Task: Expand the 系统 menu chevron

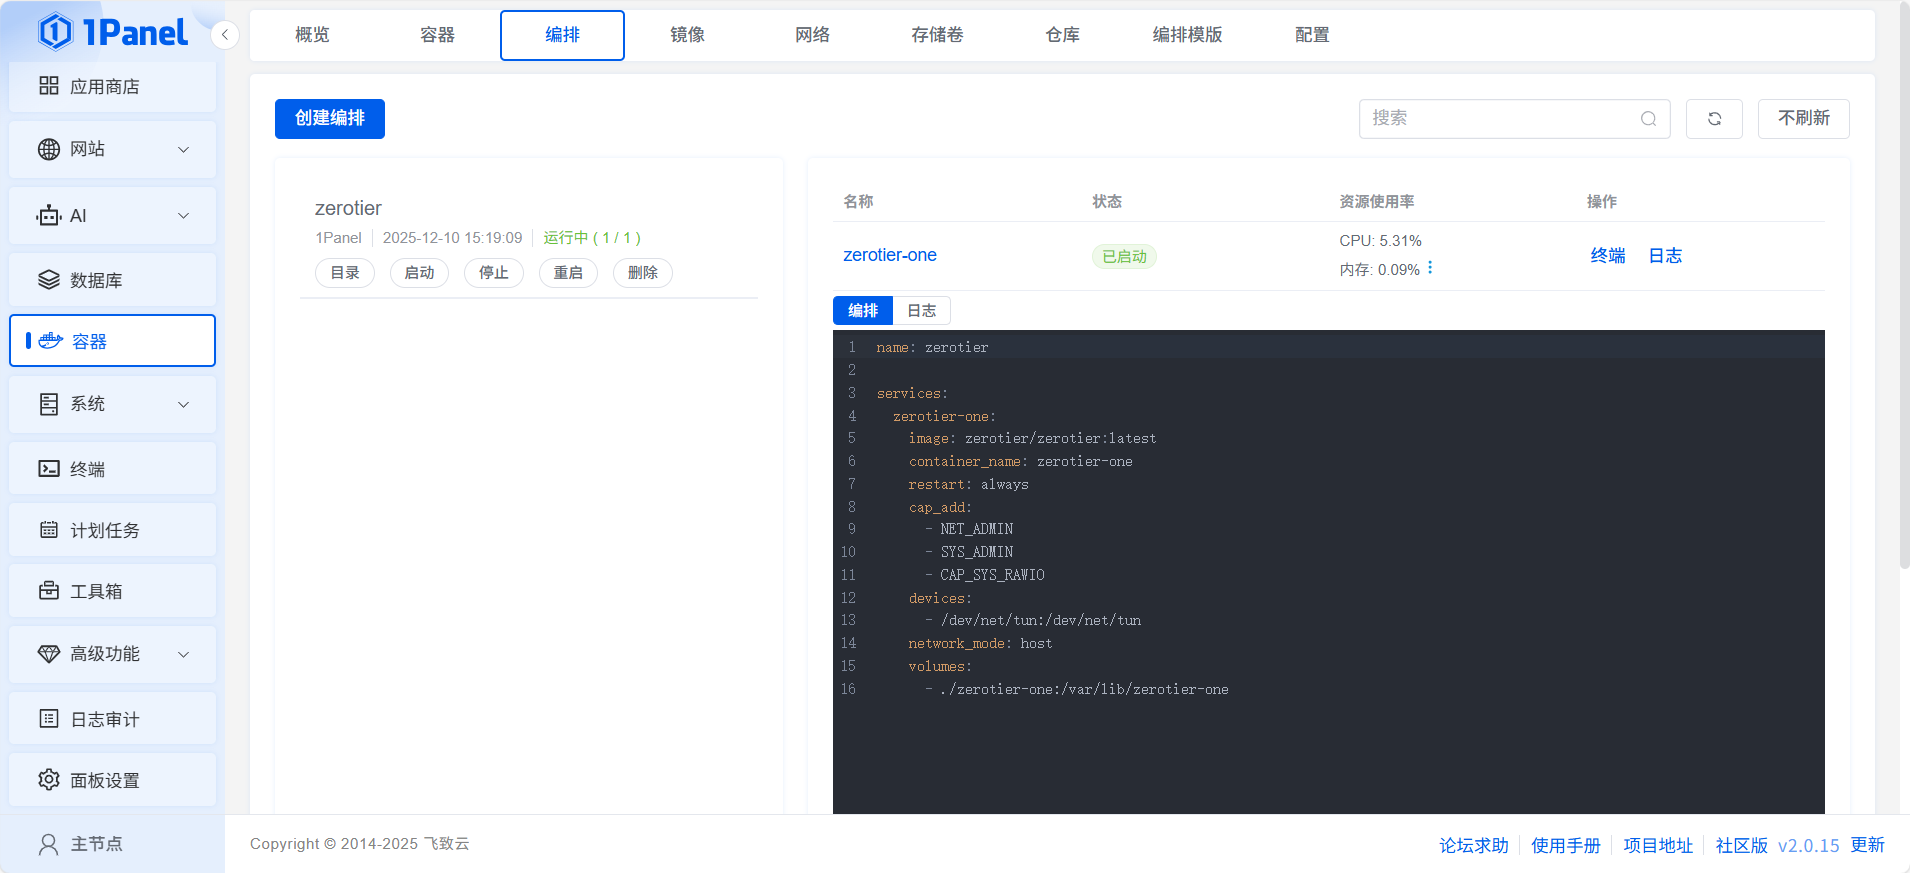Action: (184, 405)
